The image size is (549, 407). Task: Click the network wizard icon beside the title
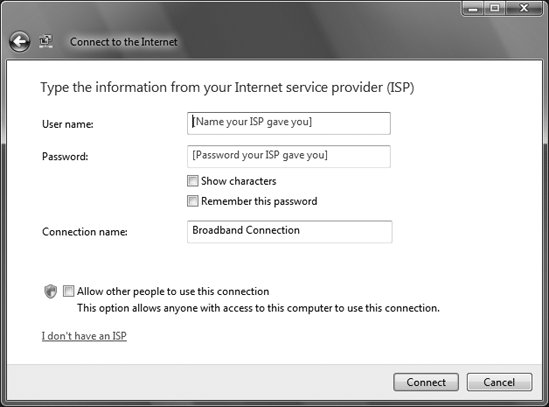46,41
